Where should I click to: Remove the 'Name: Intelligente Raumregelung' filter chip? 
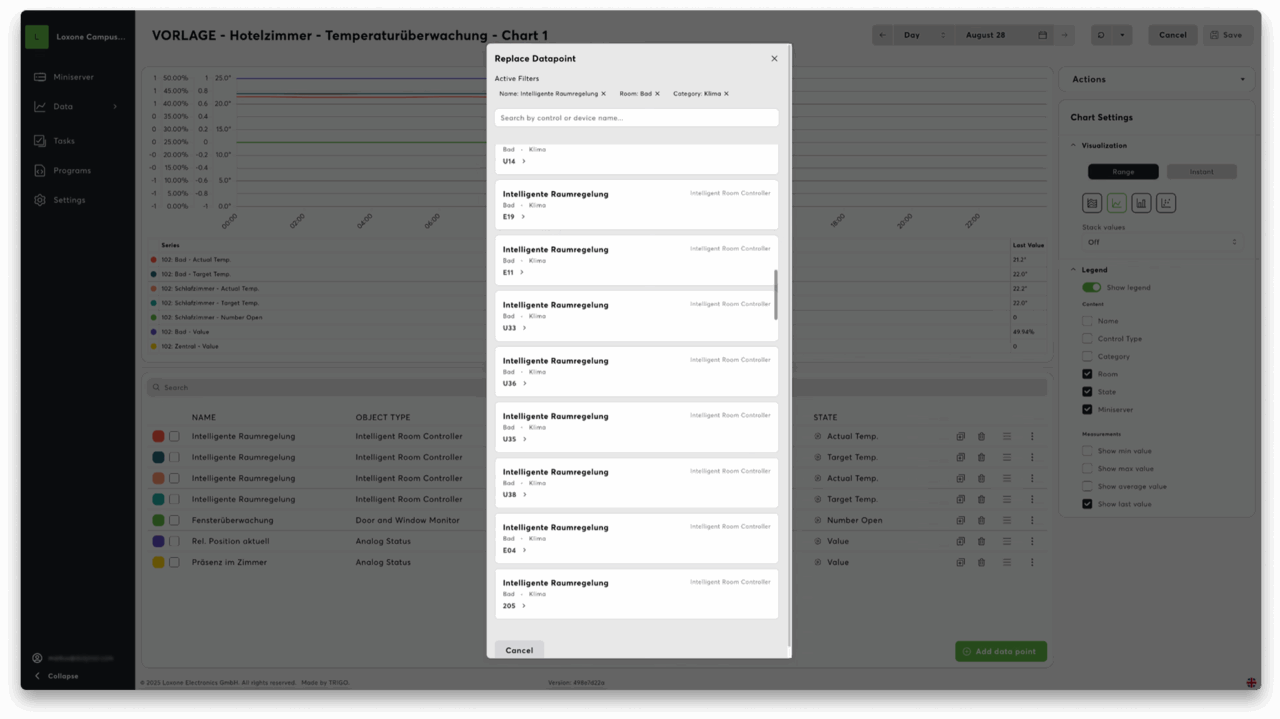(x=603, y=94)
